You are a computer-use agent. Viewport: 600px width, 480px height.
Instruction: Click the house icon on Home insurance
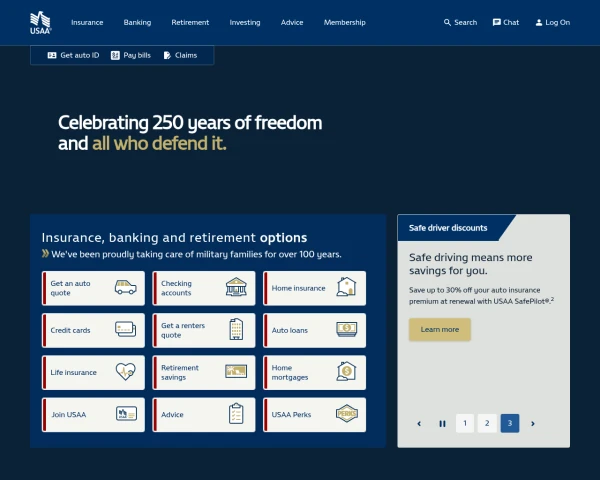(x=346, y=287)
